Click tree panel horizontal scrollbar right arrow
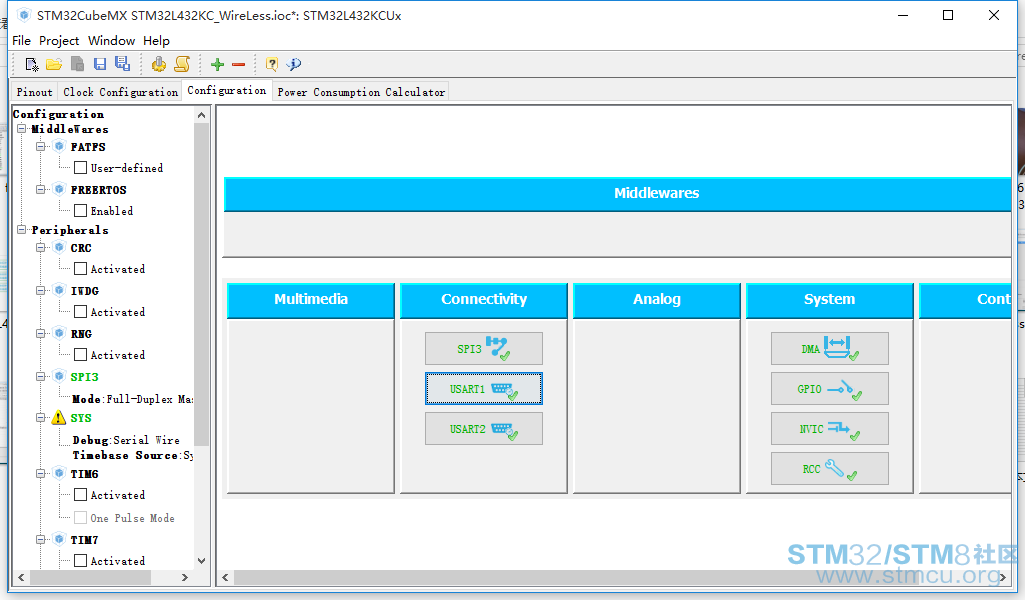Image resolution: width=1025 pixels, height=600 pixels. (x=185, y=577)
